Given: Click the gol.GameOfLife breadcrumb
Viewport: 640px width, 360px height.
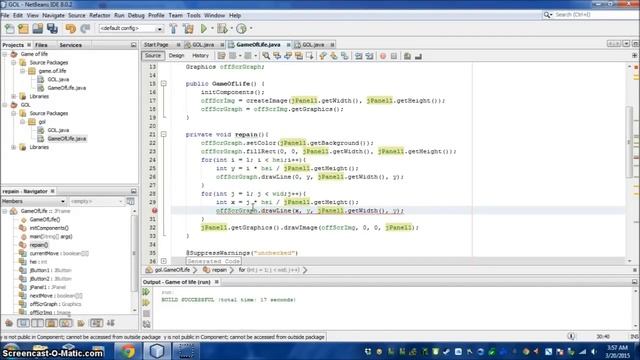Looking at the screenshot, I should coord(172,270).
